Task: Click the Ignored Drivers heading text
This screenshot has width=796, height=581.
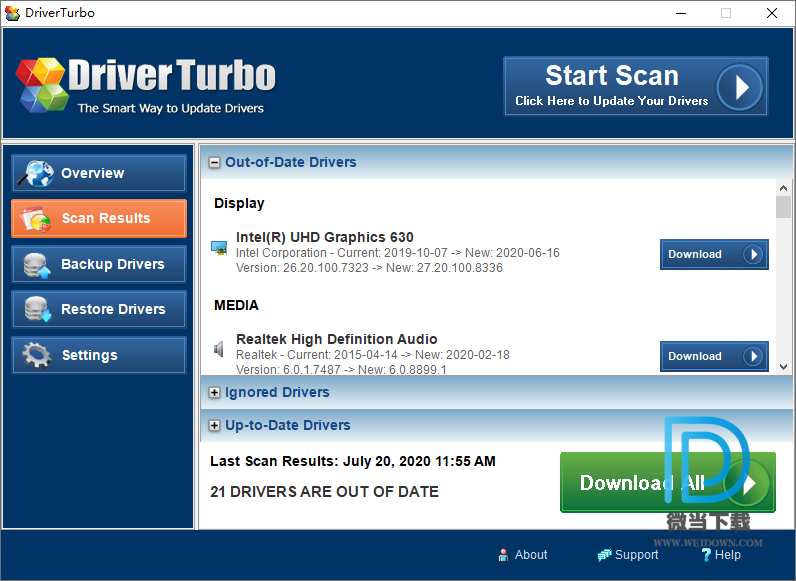Action: click(277, 393)
